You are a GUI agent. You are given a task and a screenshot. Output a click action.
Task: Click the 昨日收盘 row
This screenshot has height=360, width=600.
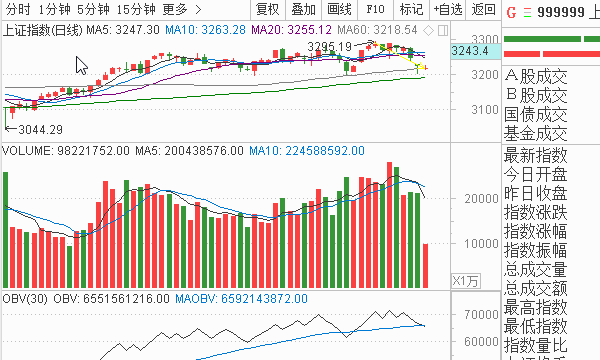click(x=535, y=193)
